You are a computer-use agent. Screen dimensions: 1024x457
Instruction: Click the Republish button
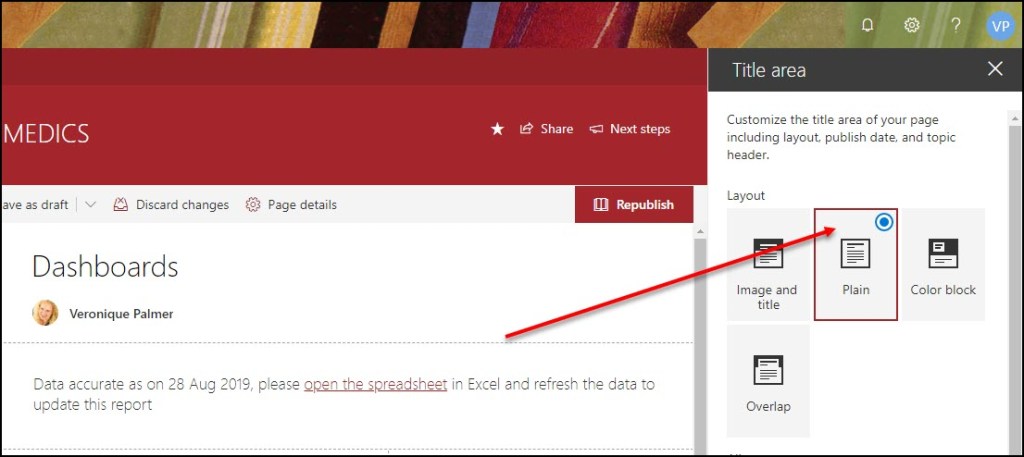[634, 205]
